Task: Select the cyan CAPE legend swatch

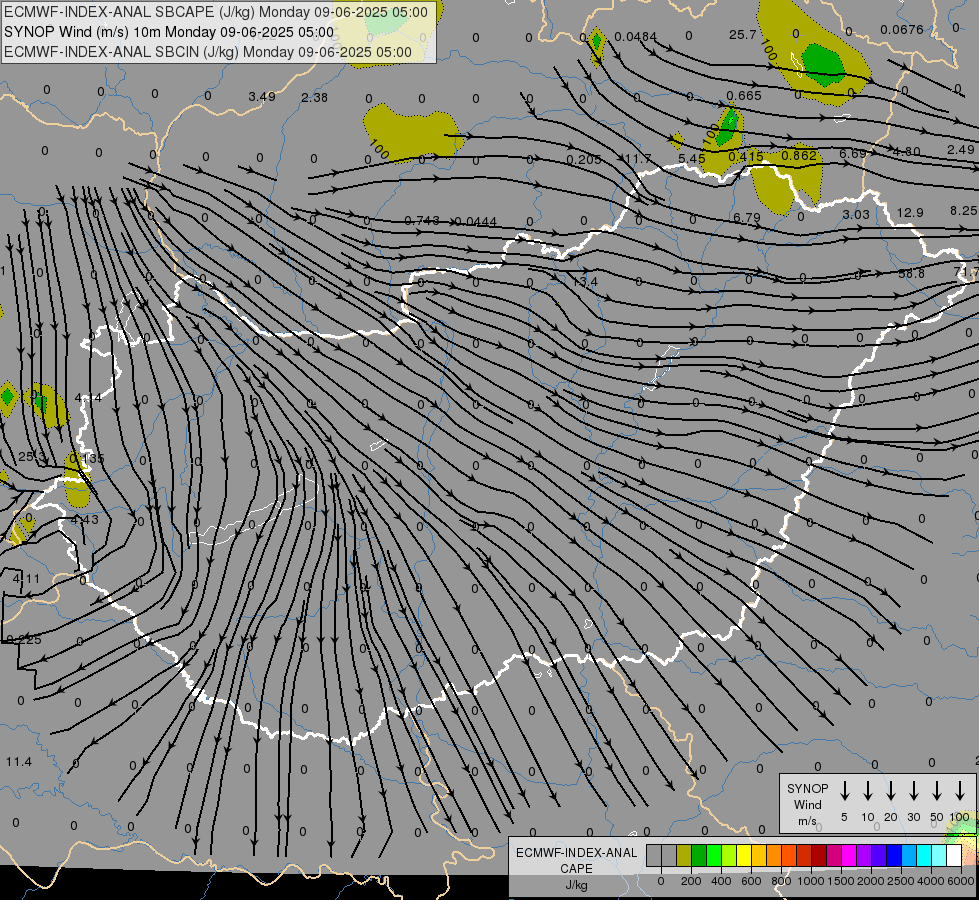Action: (x=923, y=855)
